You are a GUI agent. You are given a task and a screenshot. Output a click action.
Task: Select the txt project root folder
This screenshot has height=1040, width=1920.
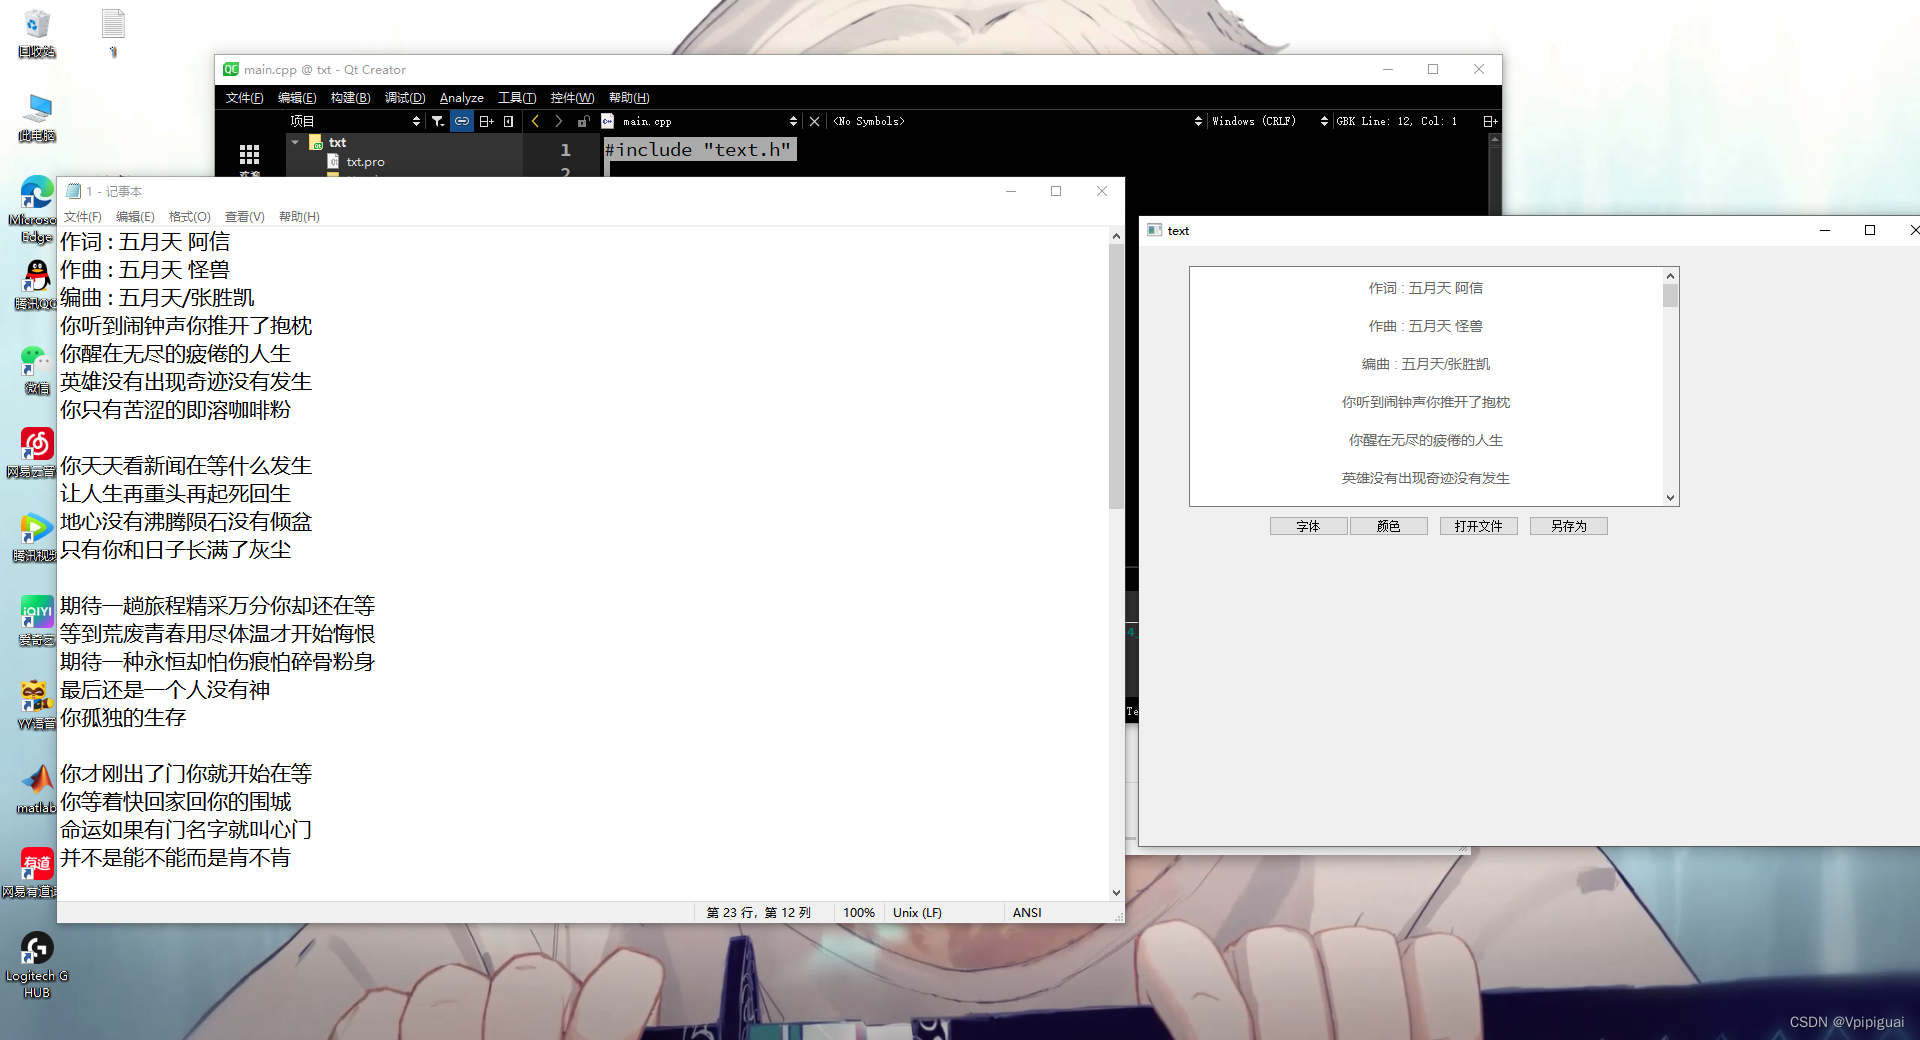(x=328, y=142)
